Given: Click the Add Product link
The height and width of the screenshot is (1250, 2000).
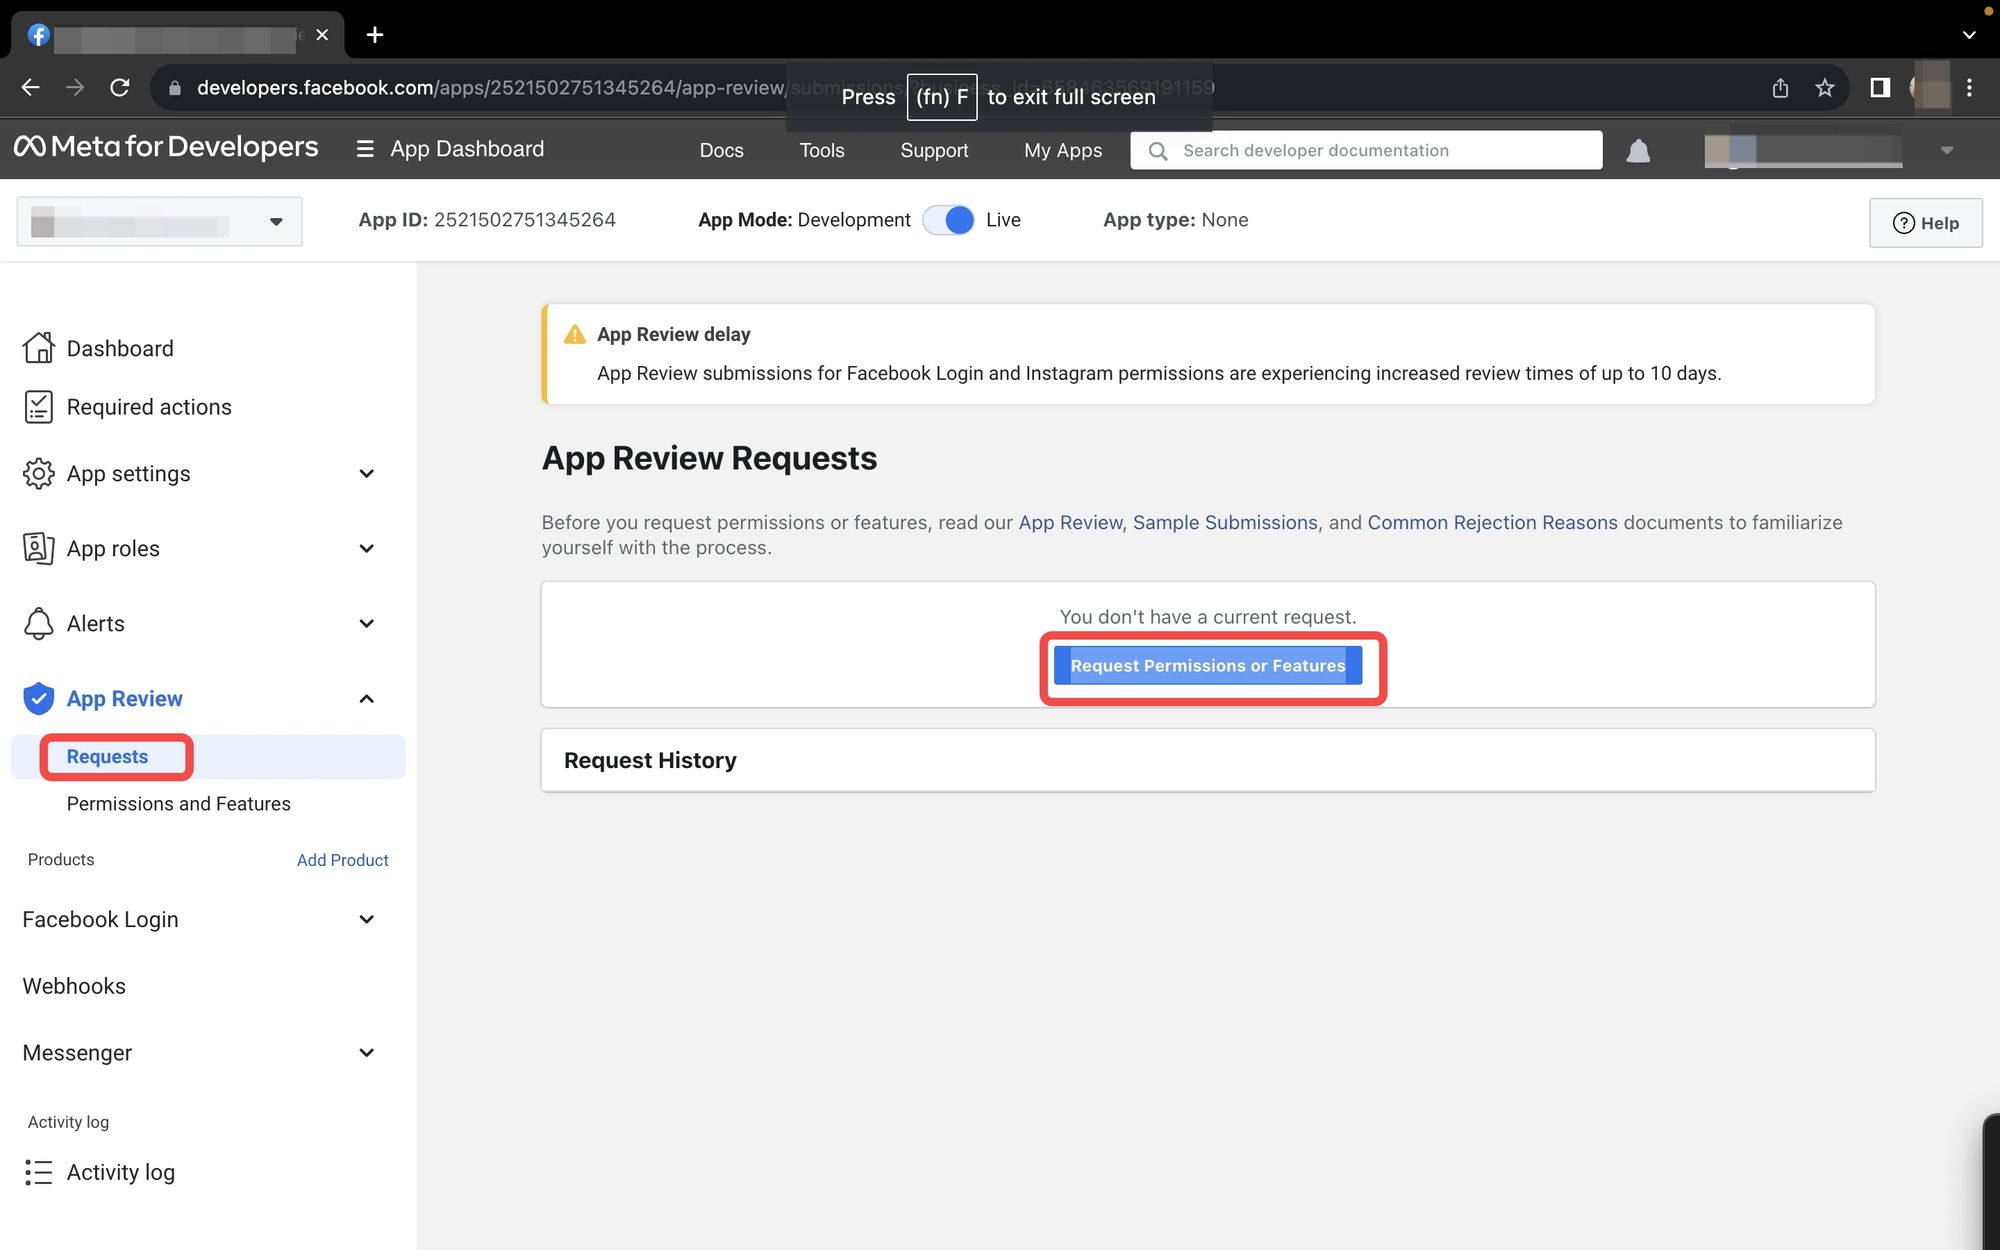Looking at the screenshot, I should click(x=343, y=860).
